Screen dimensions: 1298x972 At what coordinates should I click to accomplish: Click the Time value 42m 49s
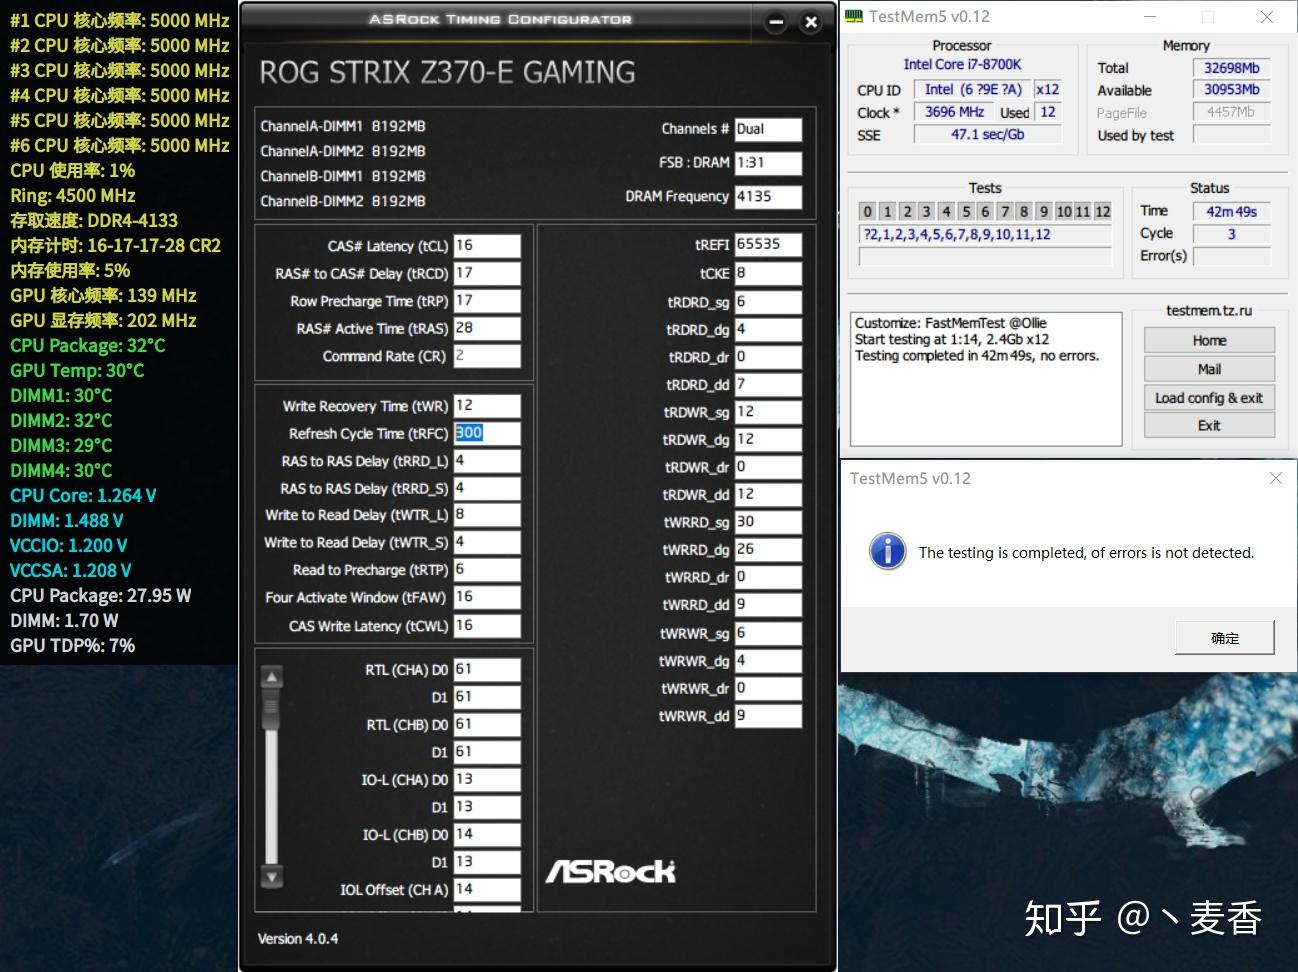pyautogui.click(x=1231, y=211)
